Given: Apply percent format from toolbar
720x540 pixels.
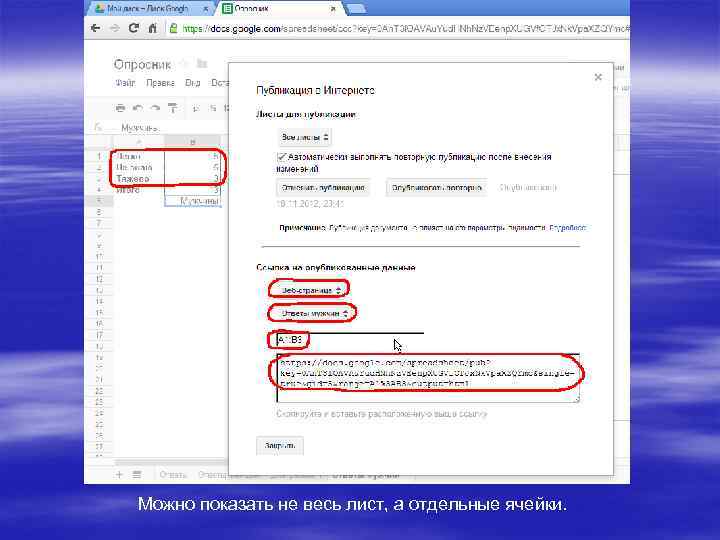Looking at the screenshot, I should tap(213, 108).
